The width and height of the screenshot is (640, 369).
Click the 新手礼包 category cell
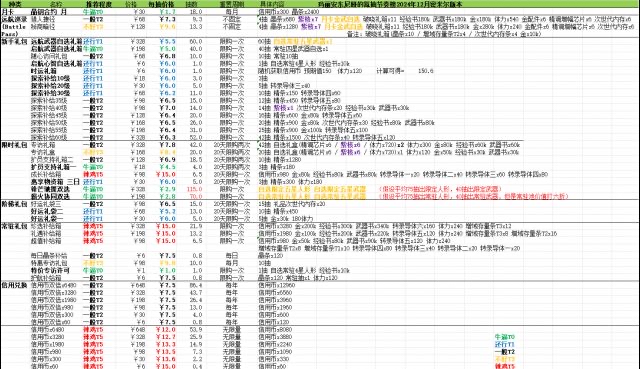14,42
